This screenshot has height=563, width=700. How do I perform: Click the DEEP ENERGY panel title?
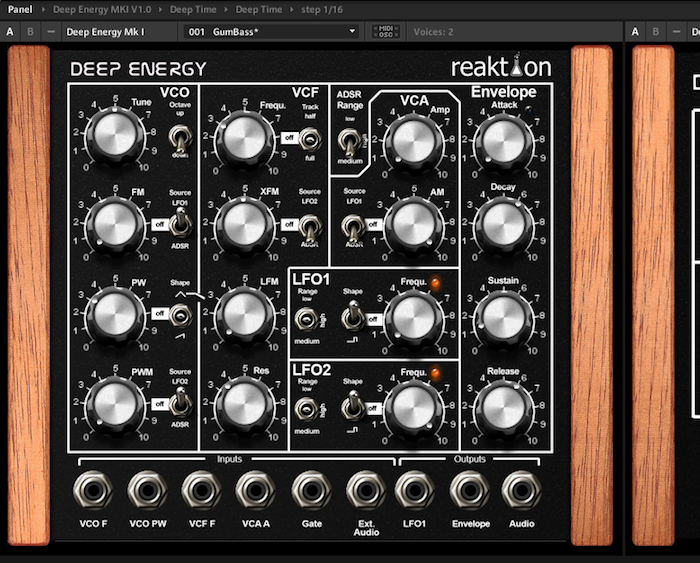(x=138, y=69)
